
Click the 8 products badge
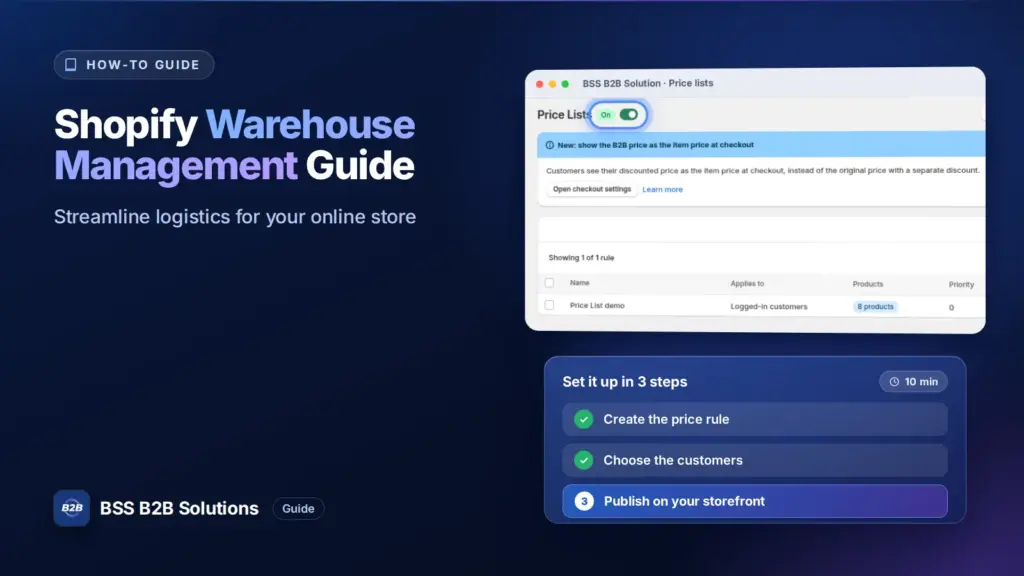[x=875, y=306]
